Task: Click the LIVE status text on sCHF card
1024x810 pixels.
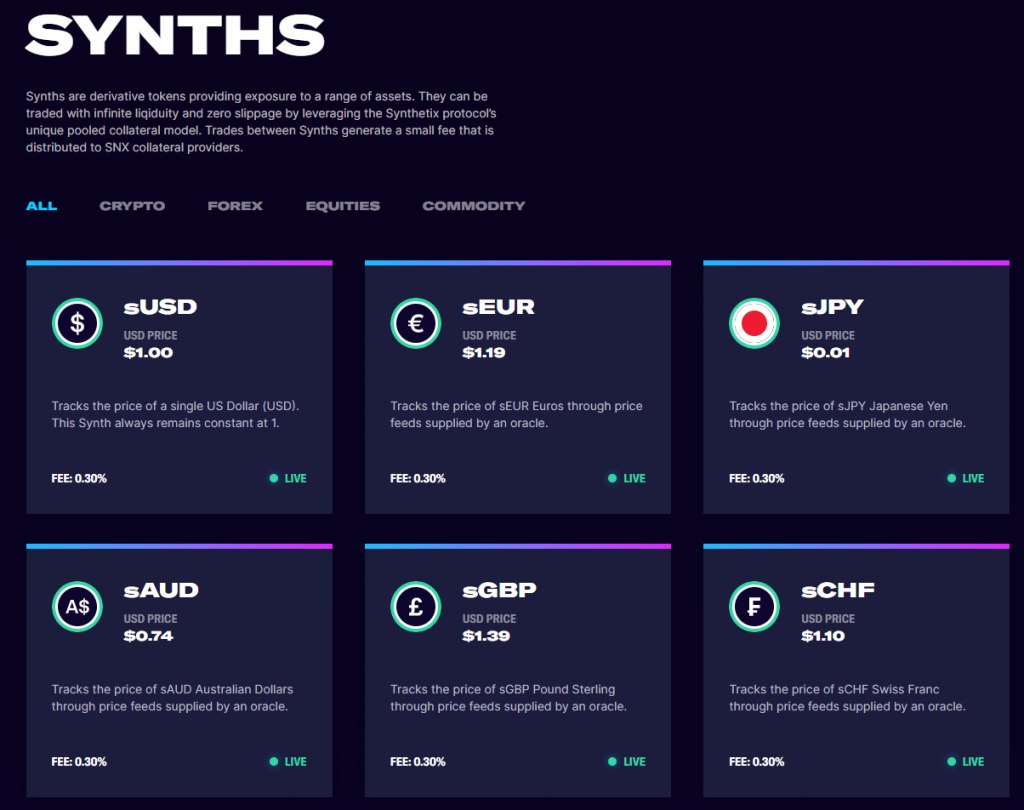Action: point(973,762)
